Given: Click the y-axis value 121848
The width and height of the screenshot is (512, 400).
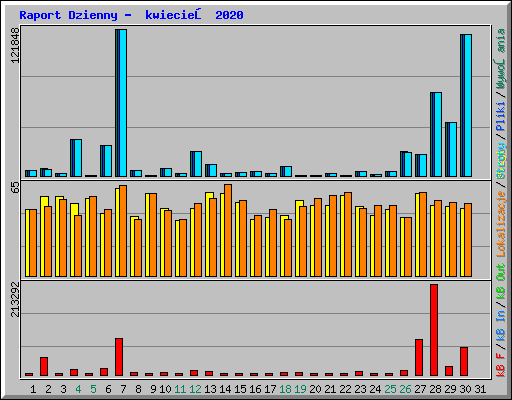Looking at the screenshot, I should [15, 46].
